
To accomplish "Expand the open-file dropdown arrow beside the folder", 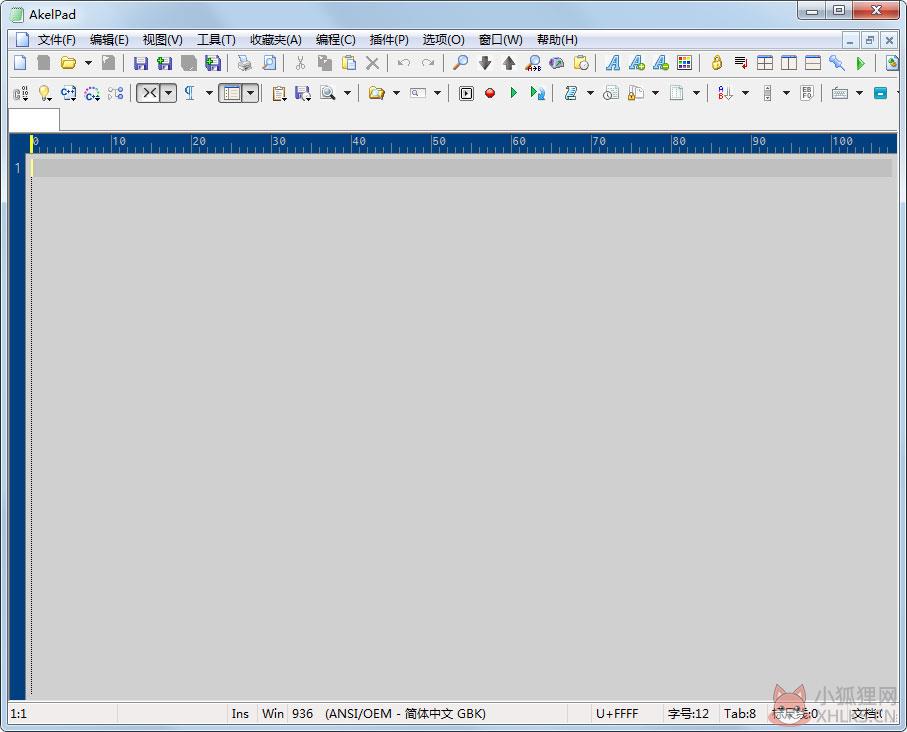I will [89, 62].
